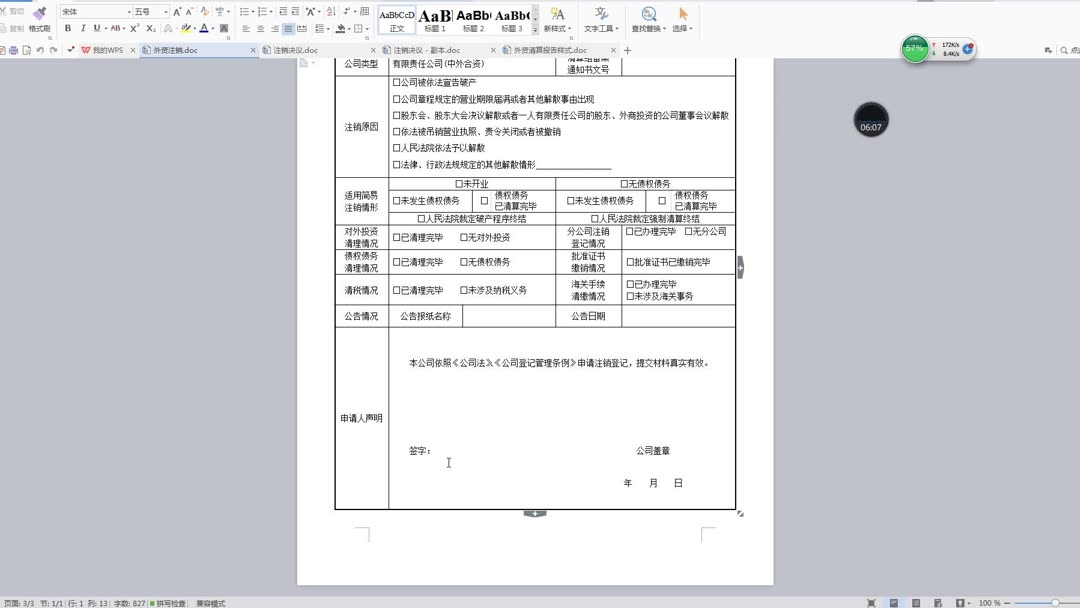The width and height of the screenshot is (1080, 608).
Task: Expand the font color dropdown arrow
Action: [212, 28]
